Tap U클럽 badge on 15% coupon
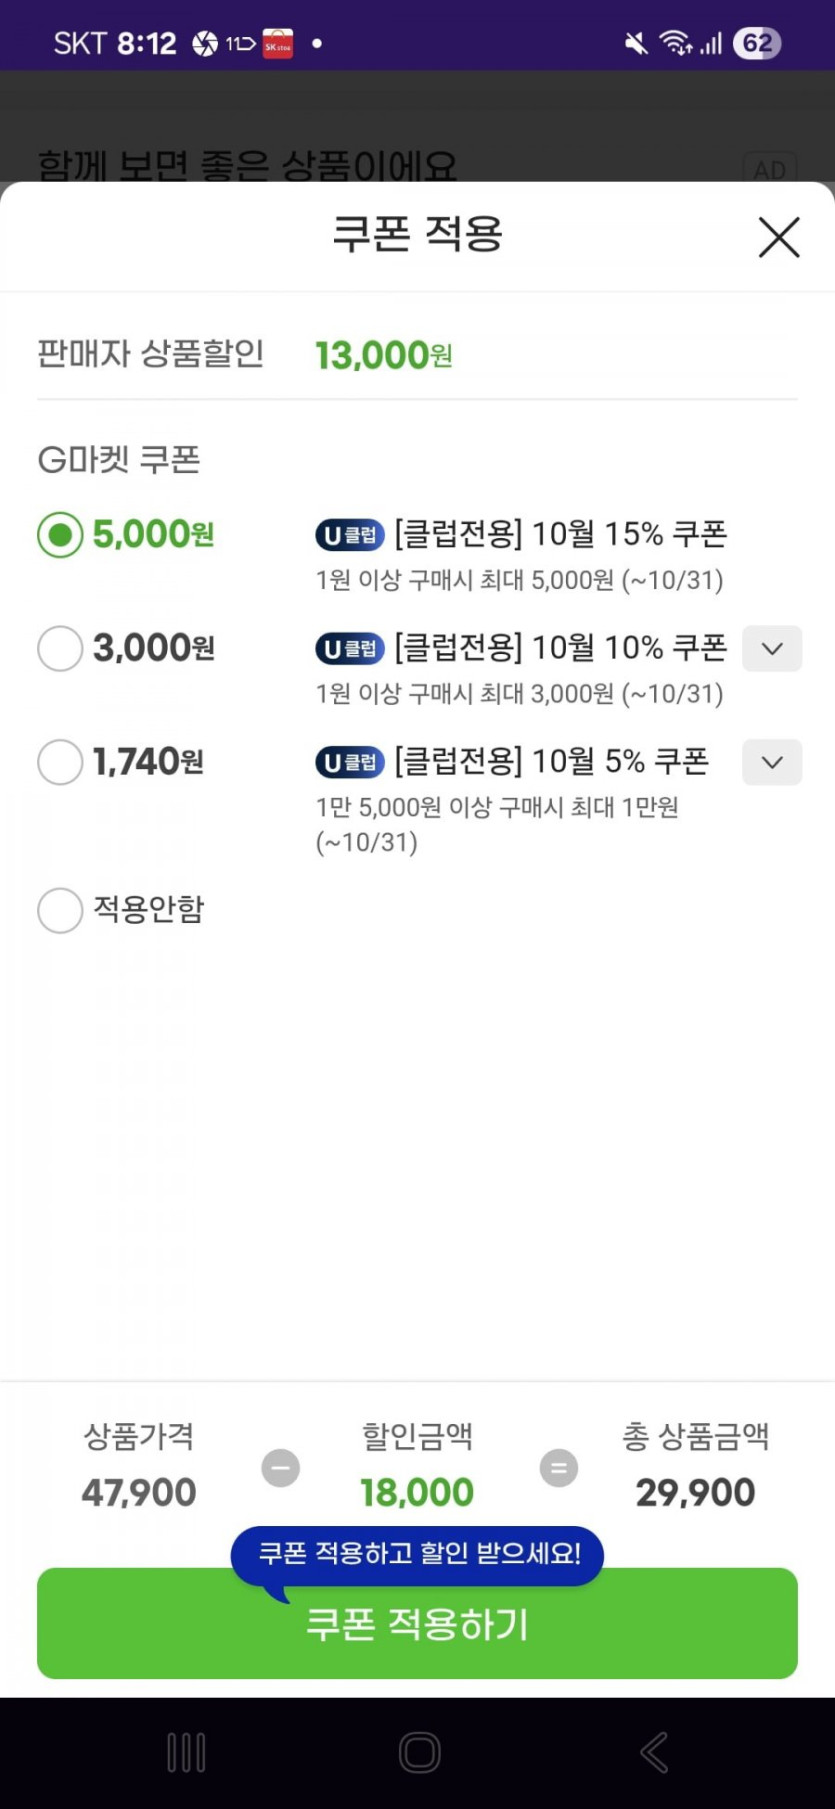This screenshot has height=1809, width=835. pyautogui.click(x=350, y=536)
